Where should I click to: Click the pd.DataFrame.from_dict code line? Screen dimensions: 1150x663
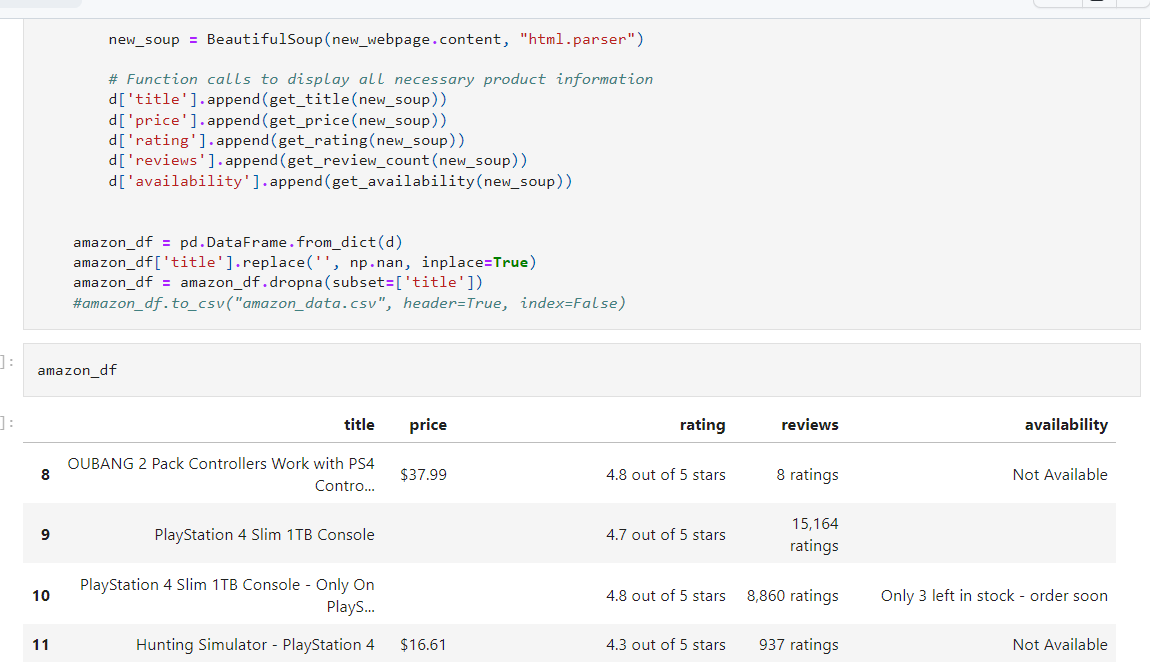point(237,242)
